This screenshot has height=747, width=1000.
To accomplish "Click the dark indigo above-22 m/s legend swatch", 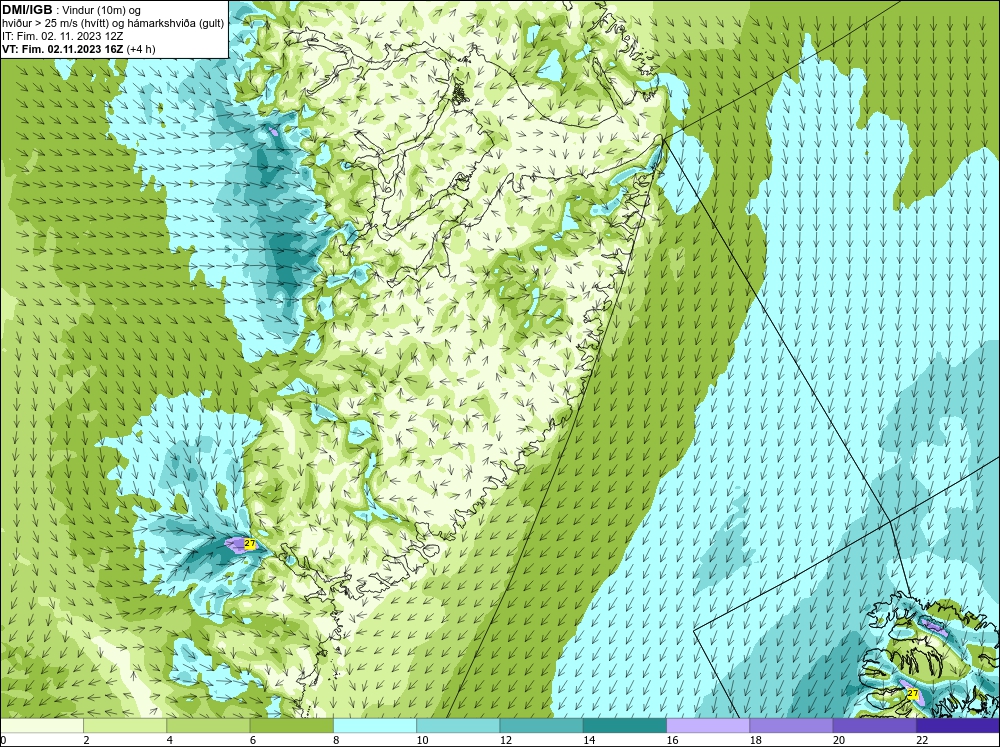I will click(958, 725).
